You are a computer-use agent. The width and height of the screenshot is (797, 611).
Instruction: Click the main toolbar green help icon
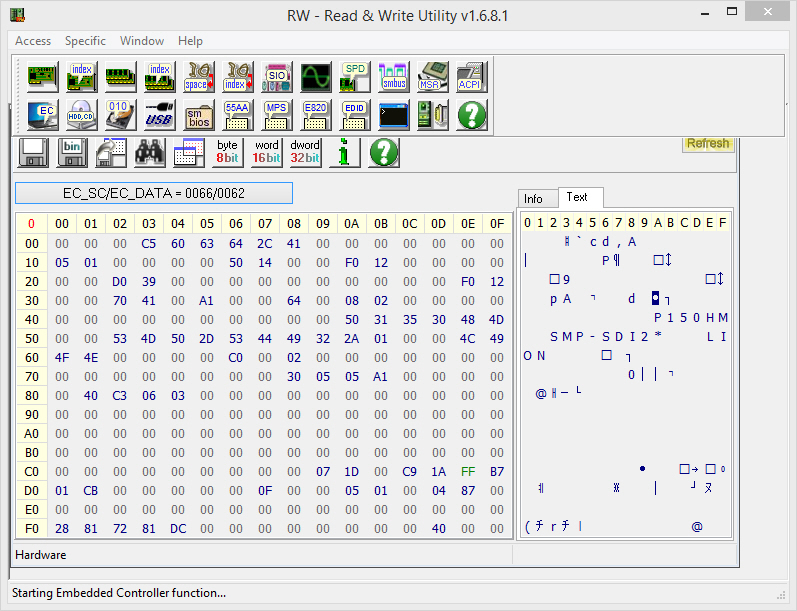coord(472,115)
